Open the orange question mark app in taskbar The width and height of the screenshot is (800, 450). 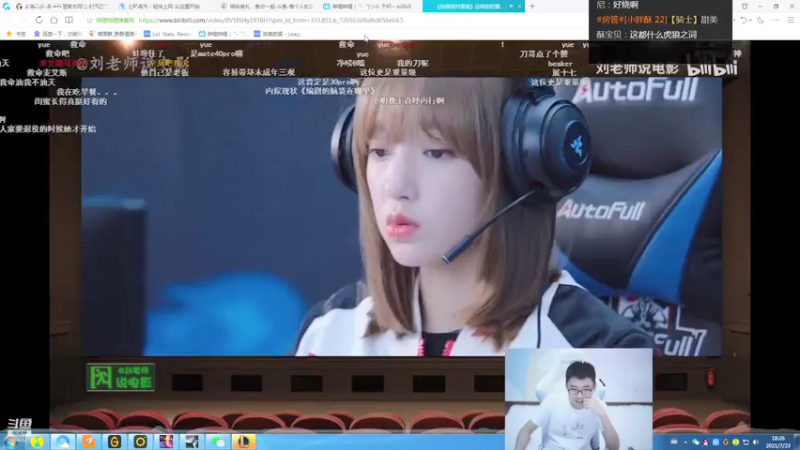[89, 441]
